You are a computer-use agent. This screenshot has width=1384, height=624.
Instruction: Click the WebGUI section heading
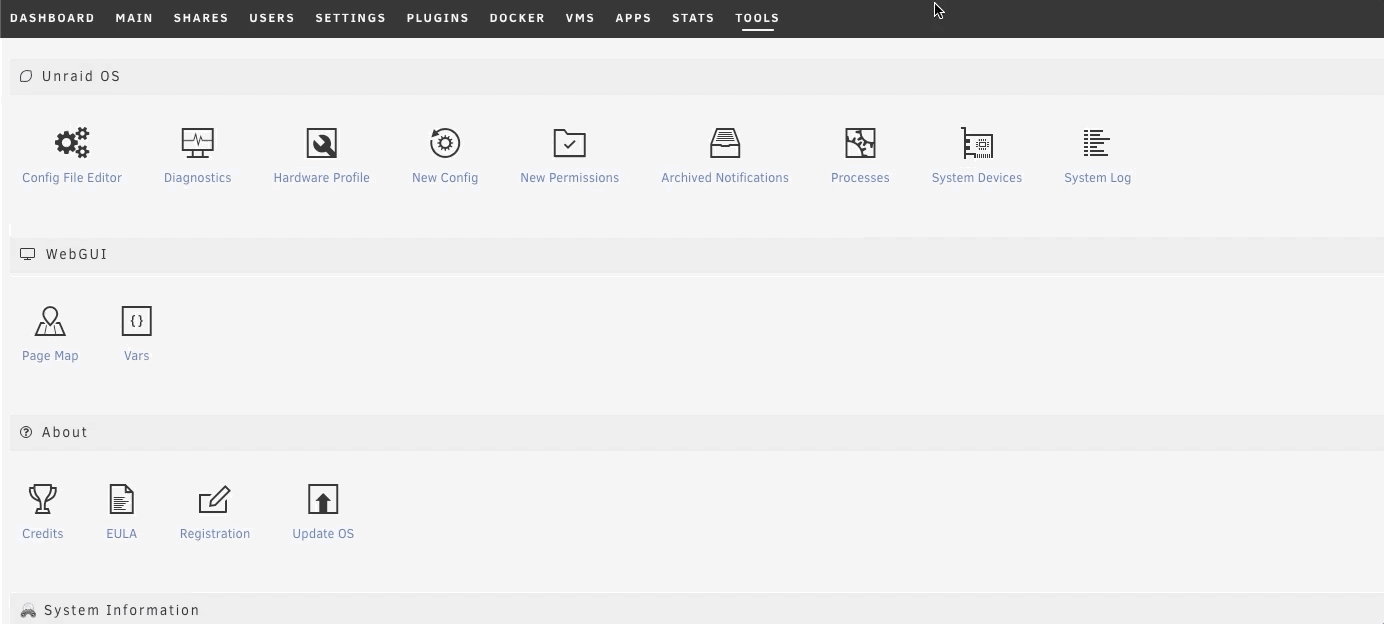pos(76,254)
